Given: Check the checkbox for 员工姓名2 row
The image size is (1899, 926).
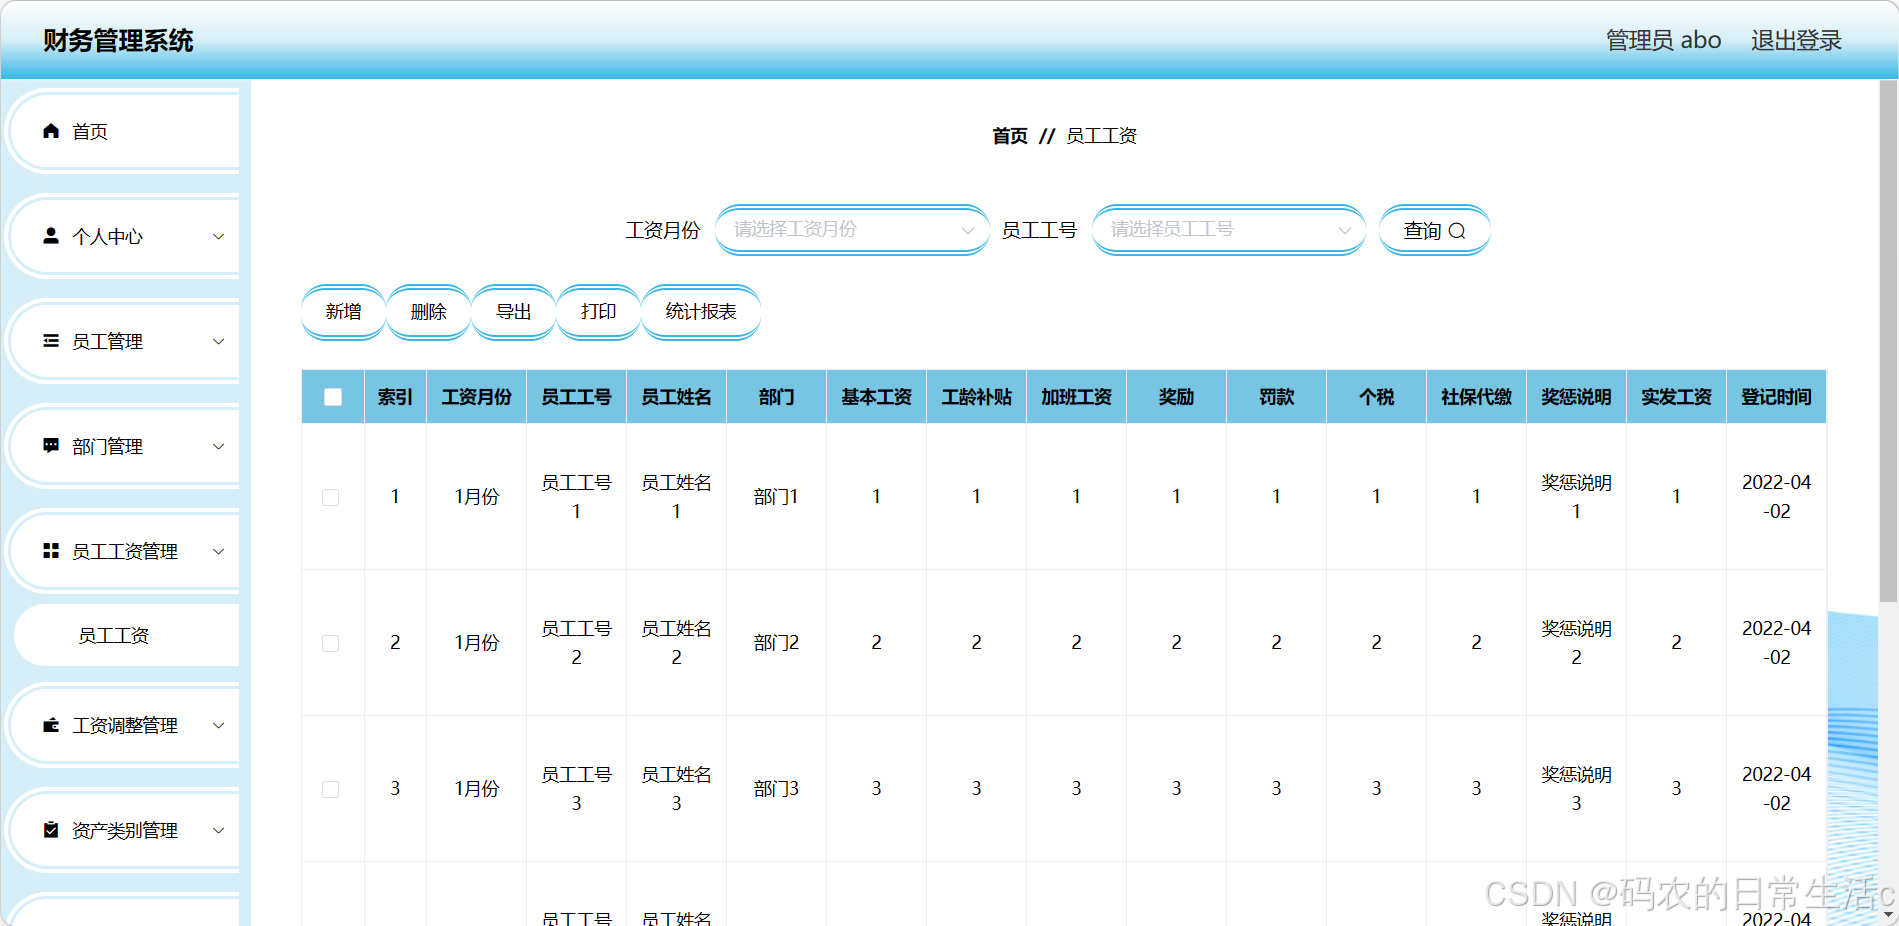Looking at the screenshot, I should [331, 643].
